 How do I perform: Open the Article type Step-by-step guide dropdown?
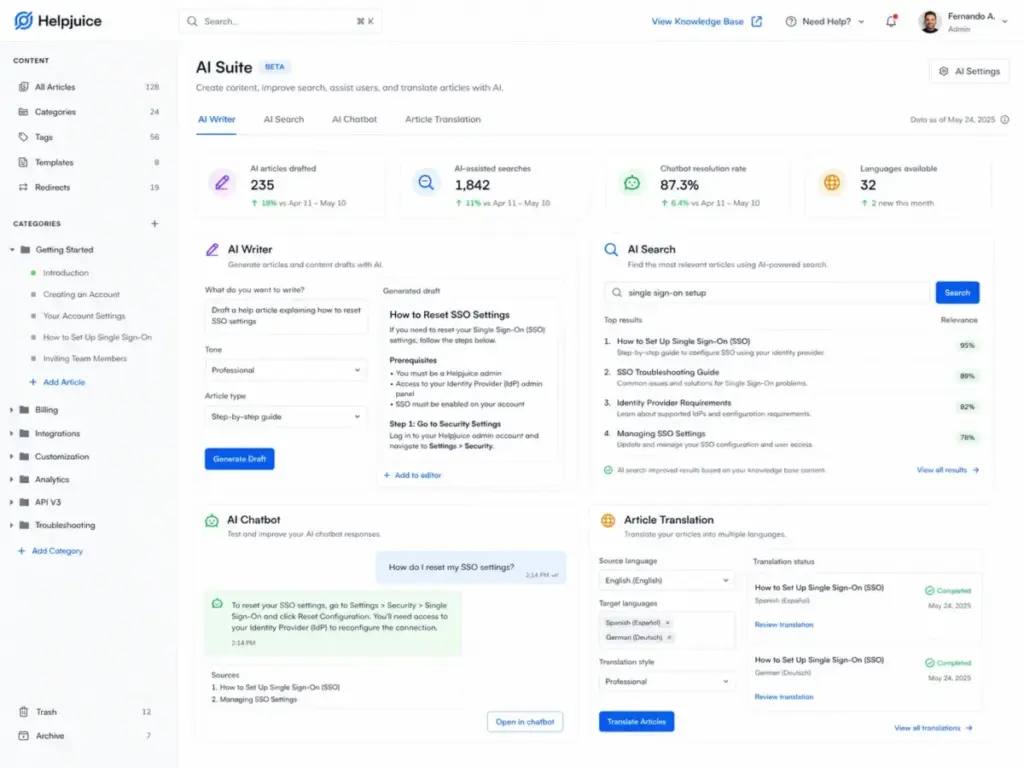[x=285, y=417]
